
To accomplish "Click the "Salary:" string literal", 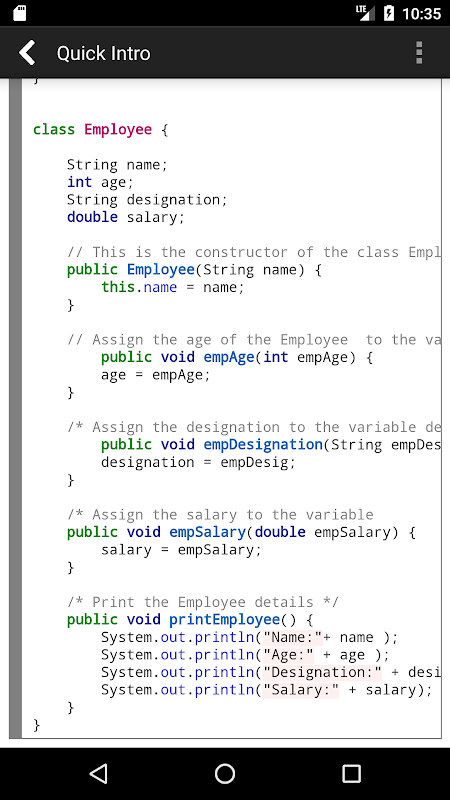I will click(301, 690).
